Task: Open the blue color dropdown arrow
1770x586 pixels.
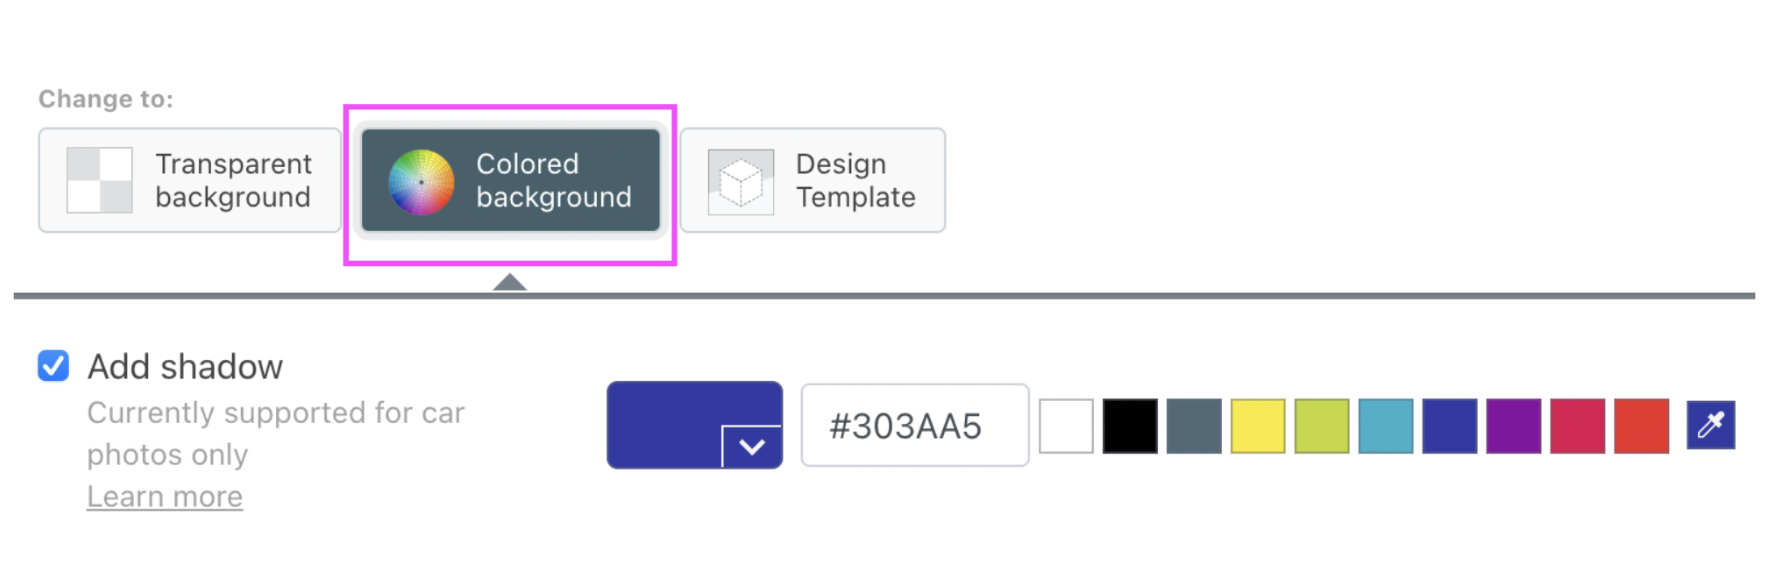Action: click(x=752, y=447)
